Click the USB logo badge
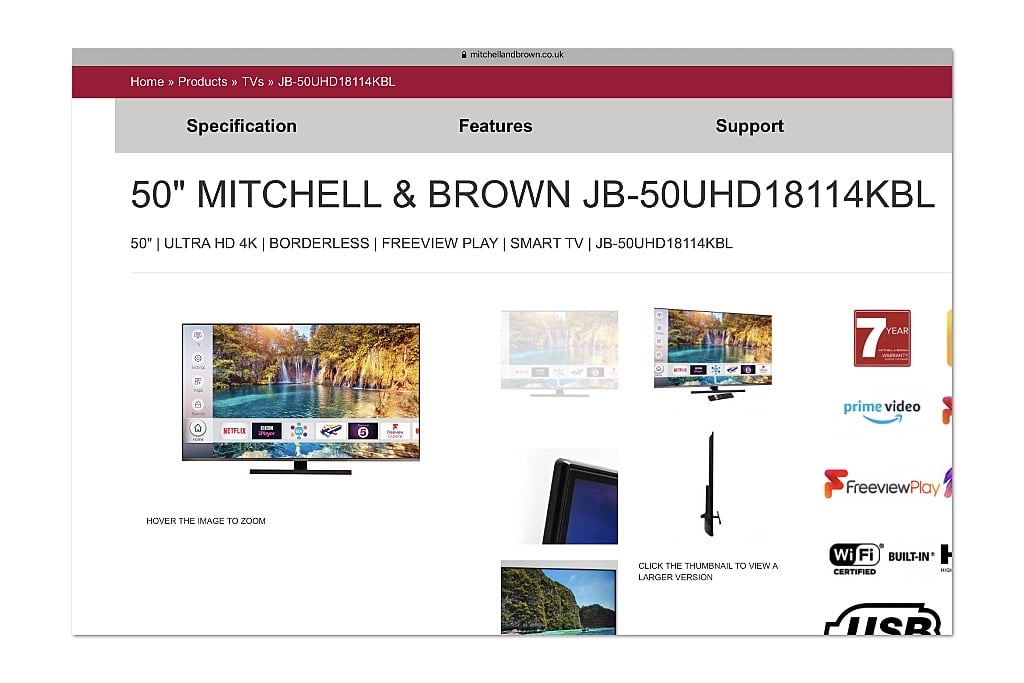 click(882, 619)
